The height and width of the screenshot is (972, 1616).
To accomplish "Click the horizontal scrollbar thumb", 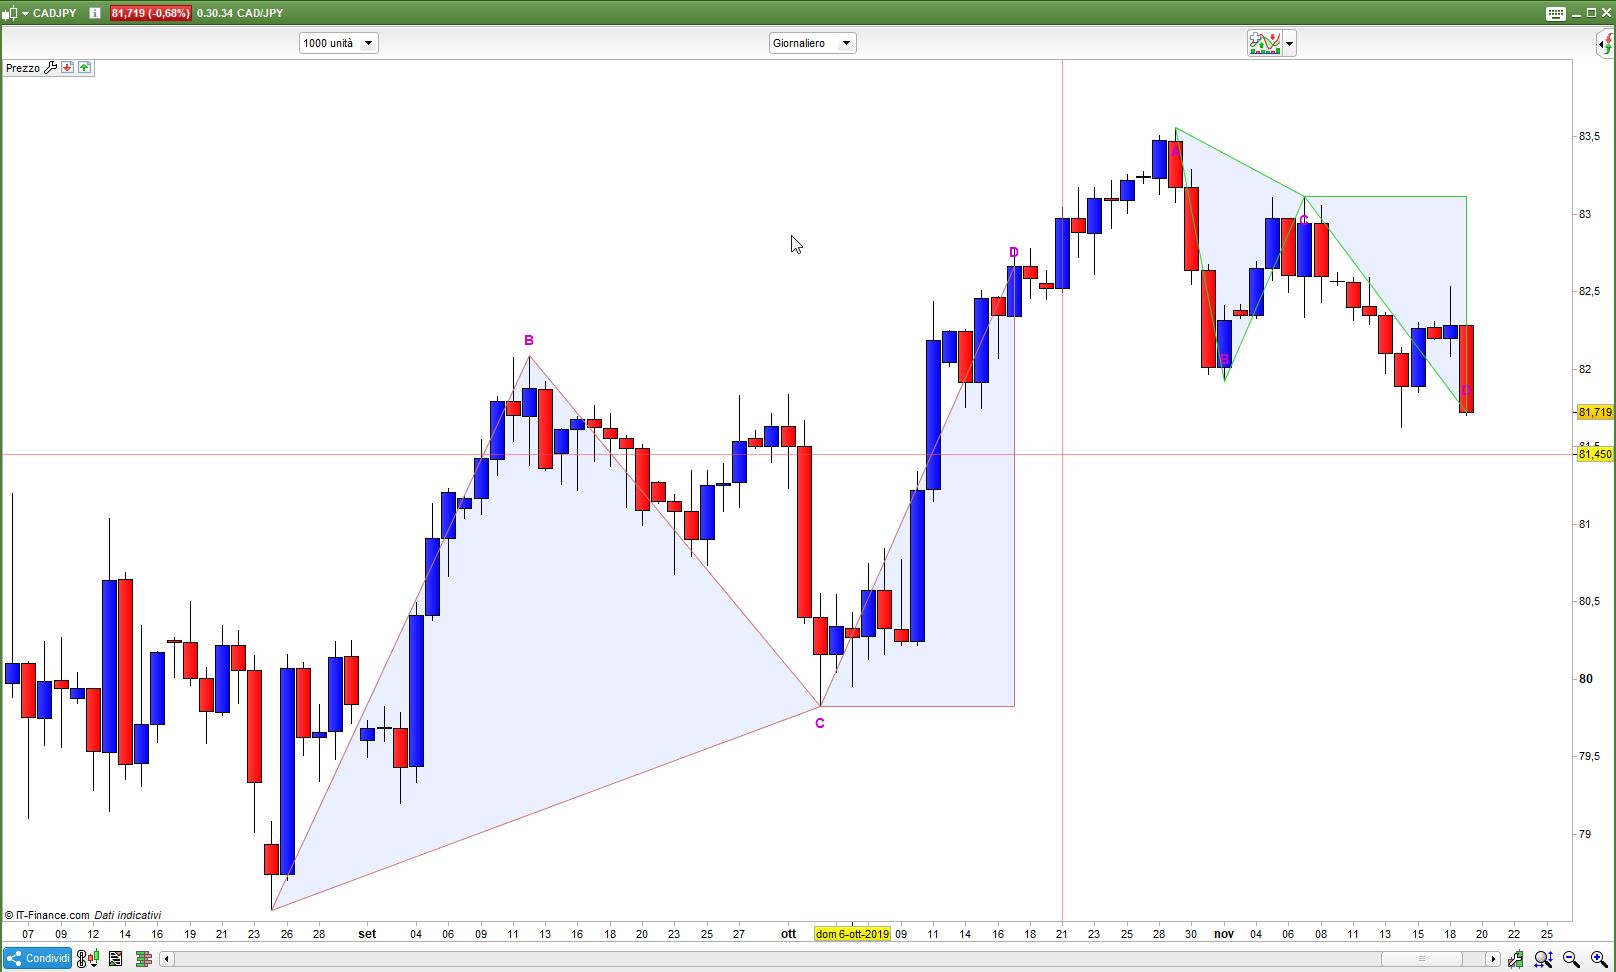I will [1421, 959].
